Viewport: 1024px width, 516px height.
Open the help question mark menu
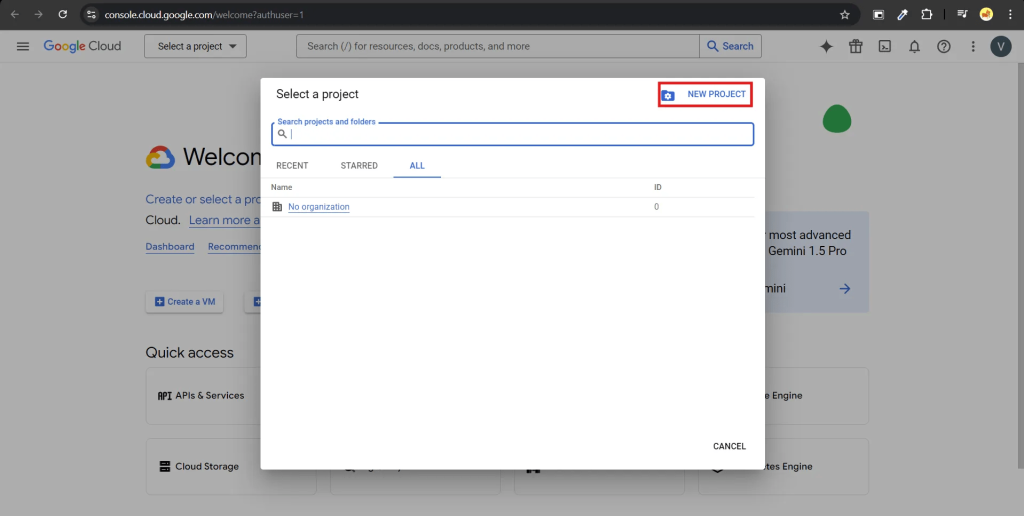943,46
